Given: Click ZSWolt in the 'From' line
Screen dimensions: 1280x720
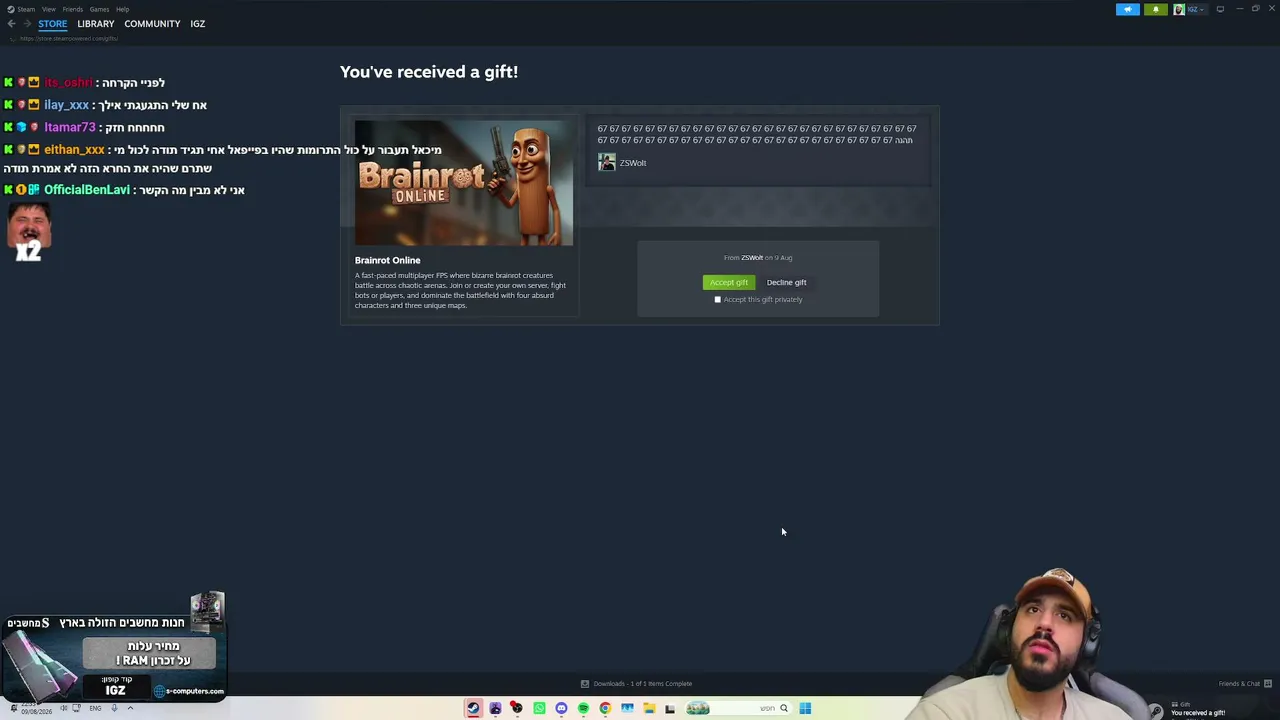Looking at the screenshot, I should 752,258.
